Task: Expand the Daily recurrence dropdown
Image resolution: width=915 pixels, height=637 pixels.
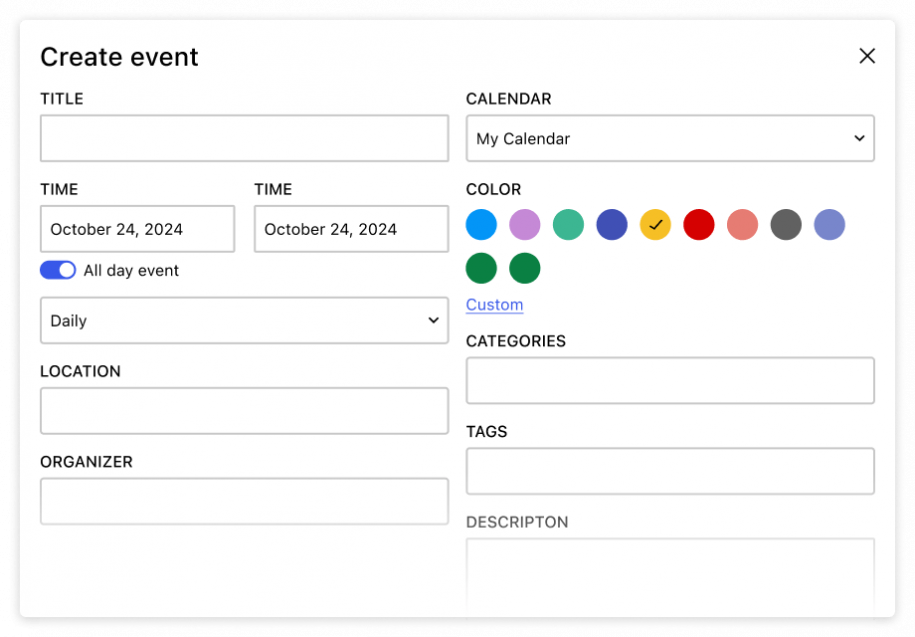Action: (x=244, y=321)
